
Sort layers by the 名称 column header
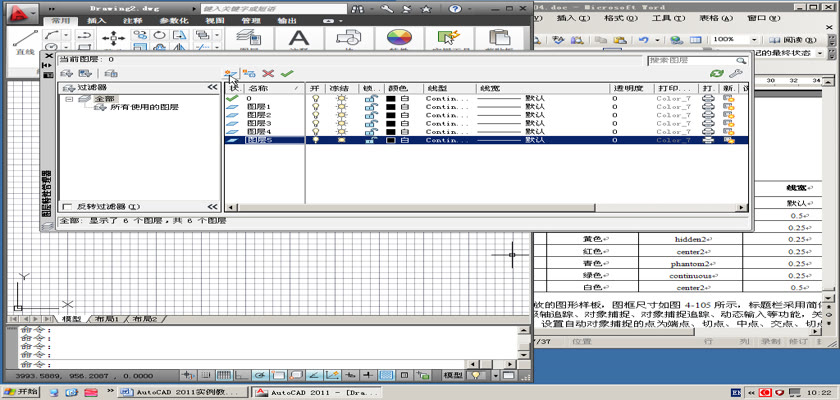(273, 88)
